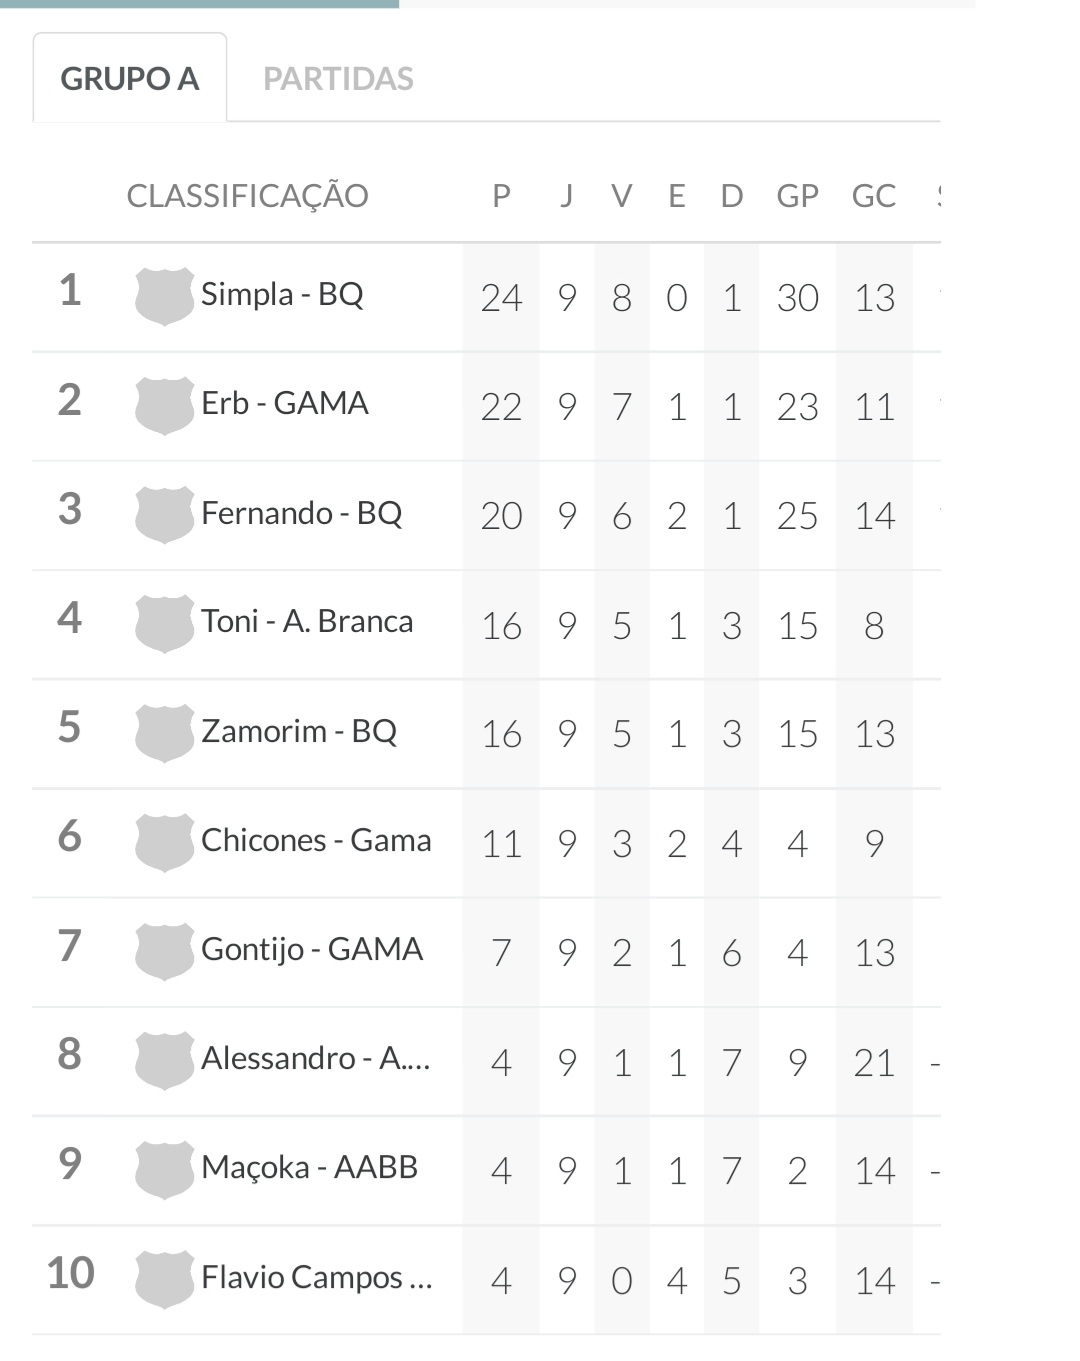Click the Fernando - BQ team crest icon
Viewport: 1080px width, 1361px height.
164,514
